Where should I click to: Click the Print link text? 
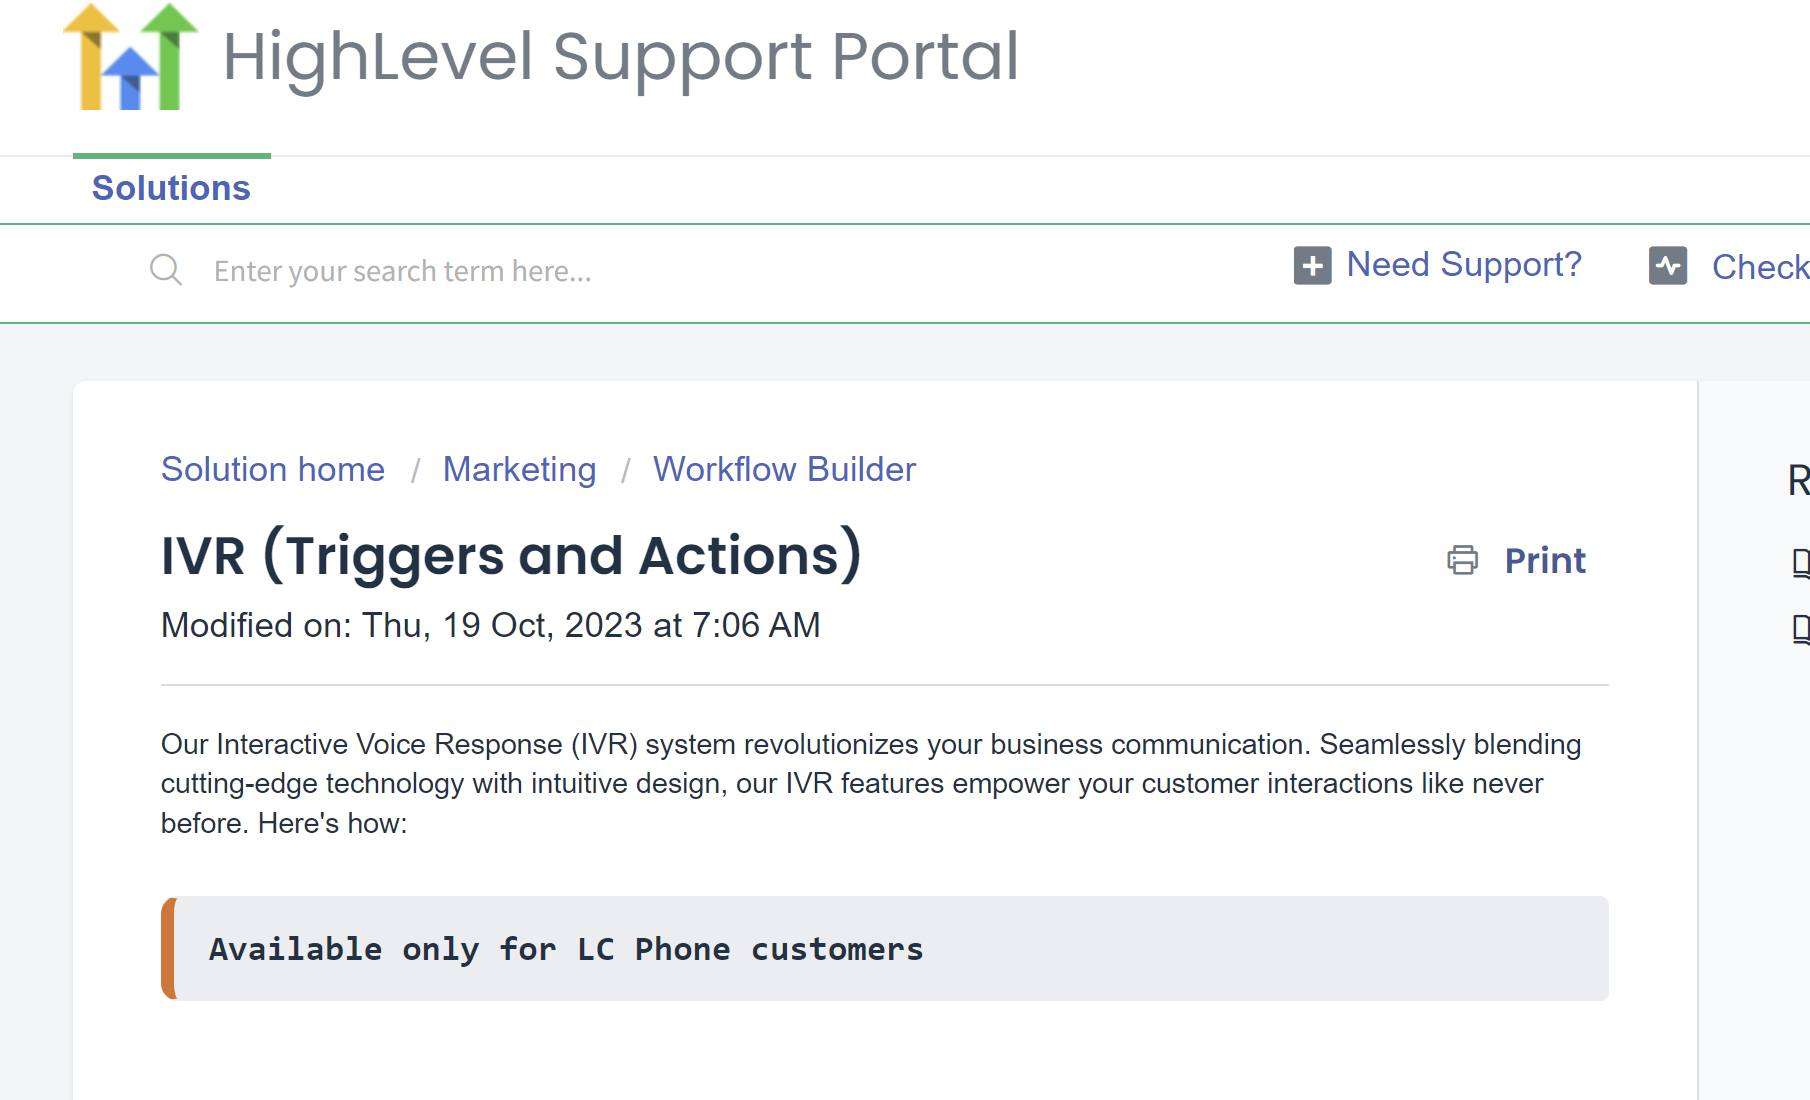tap(1545, 561)
